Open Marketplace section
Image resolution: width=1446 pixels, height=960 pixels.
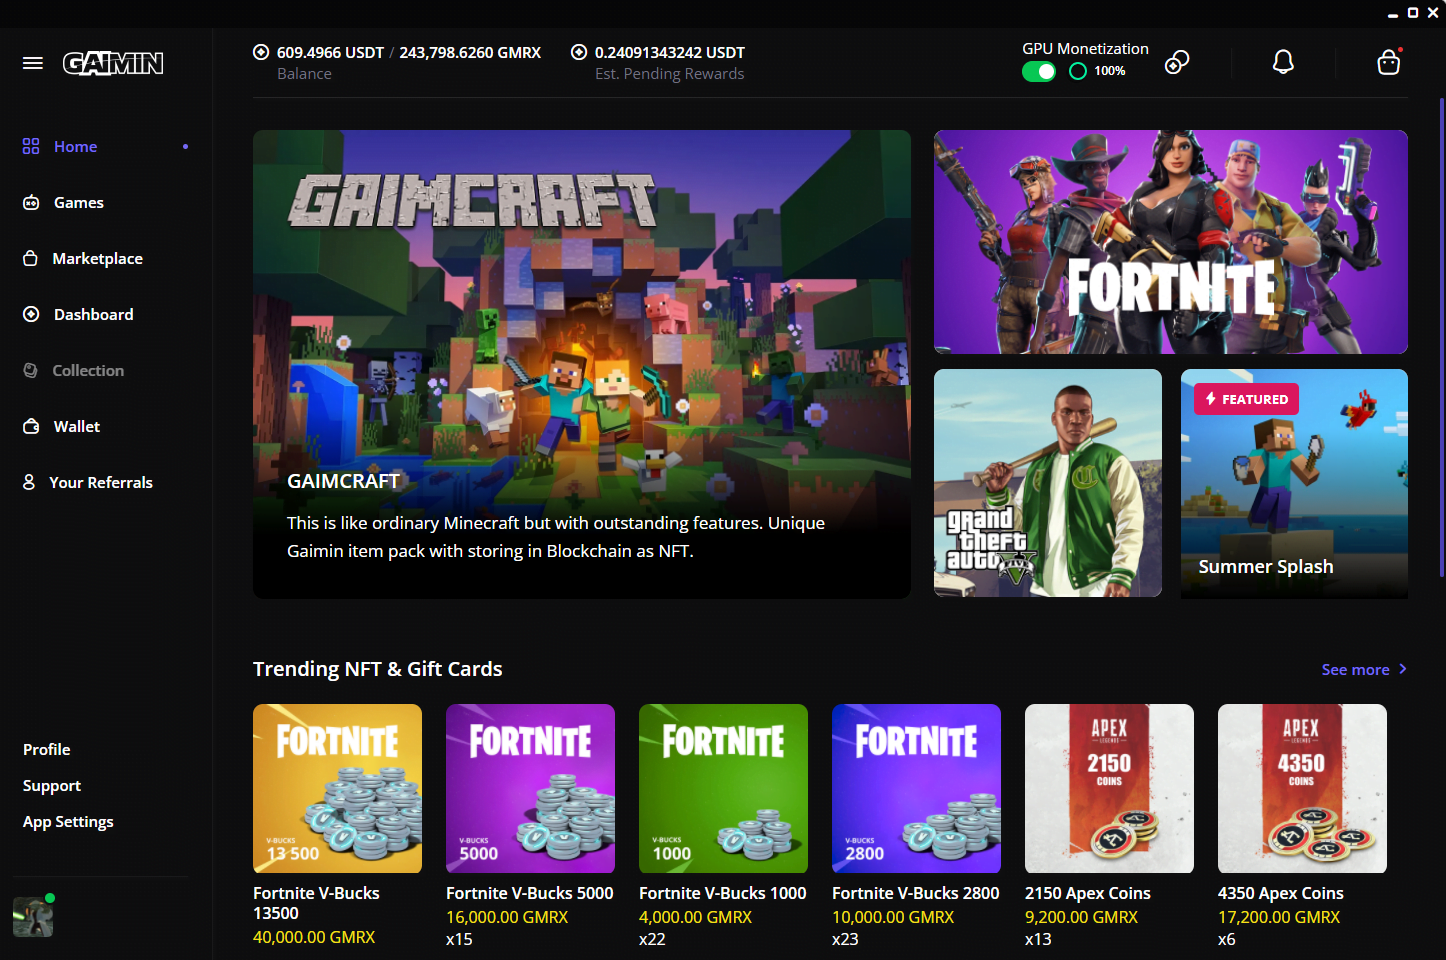pyautogui.click(x=97, y=258)
